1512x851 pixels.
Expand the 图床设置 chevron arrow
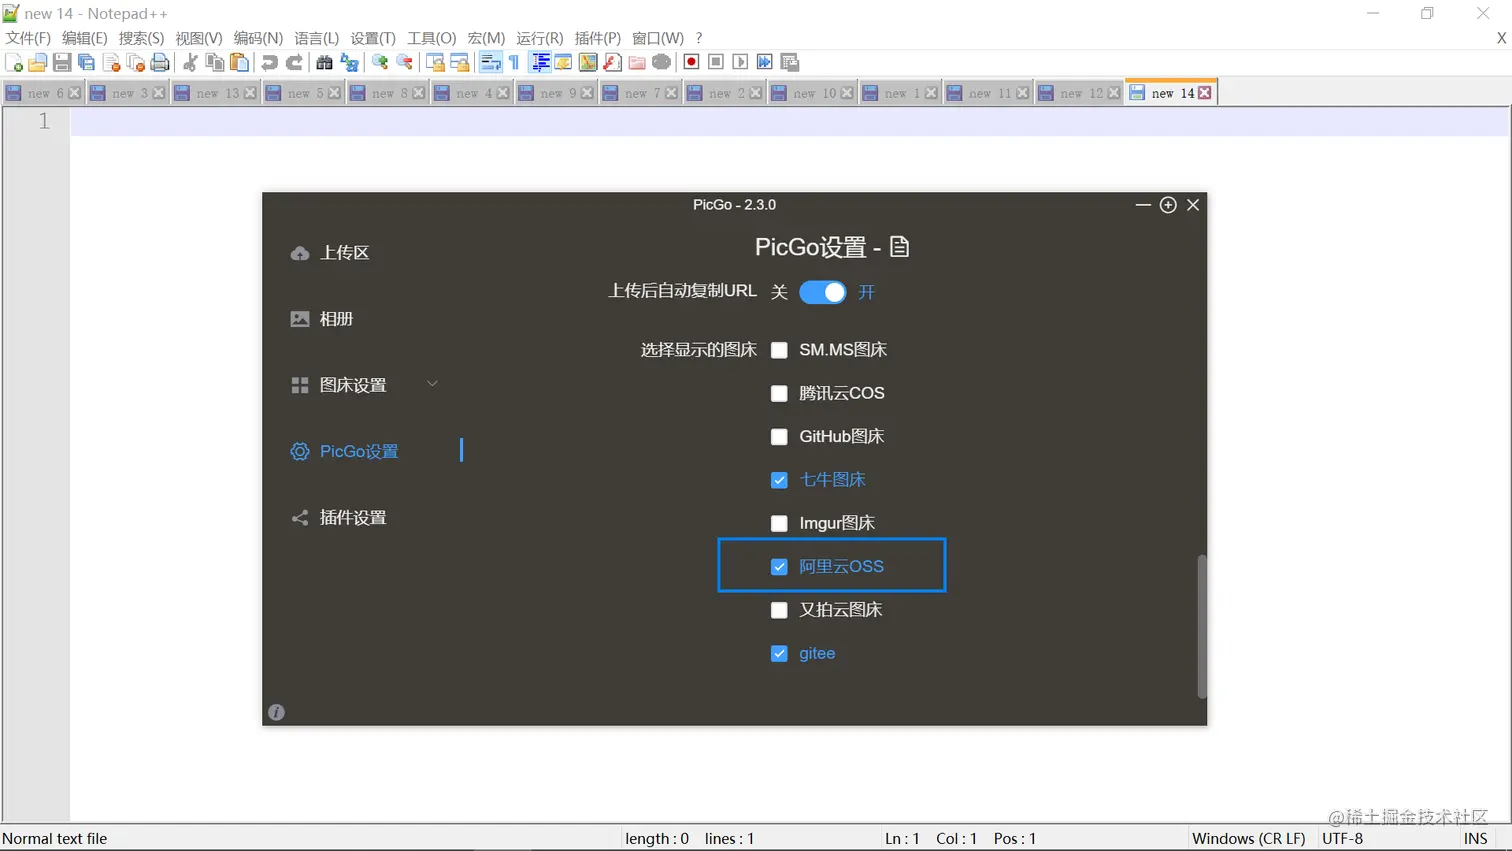tap(432, 383)
